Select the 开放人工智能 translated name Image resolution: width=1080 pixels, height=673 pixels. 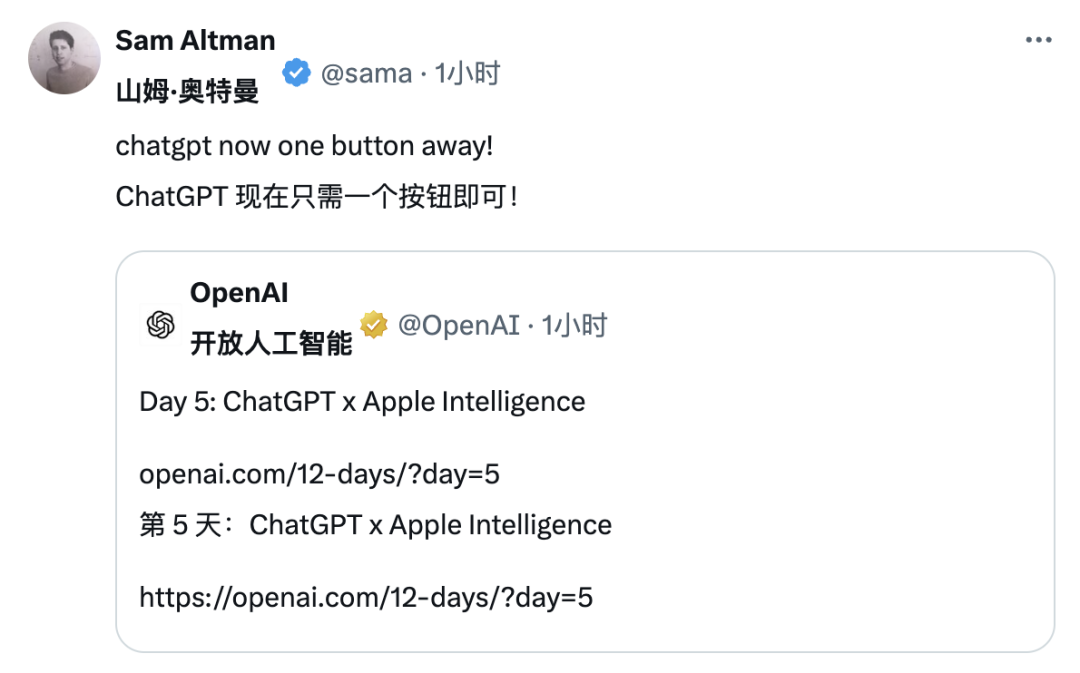(x=271, y=344)
